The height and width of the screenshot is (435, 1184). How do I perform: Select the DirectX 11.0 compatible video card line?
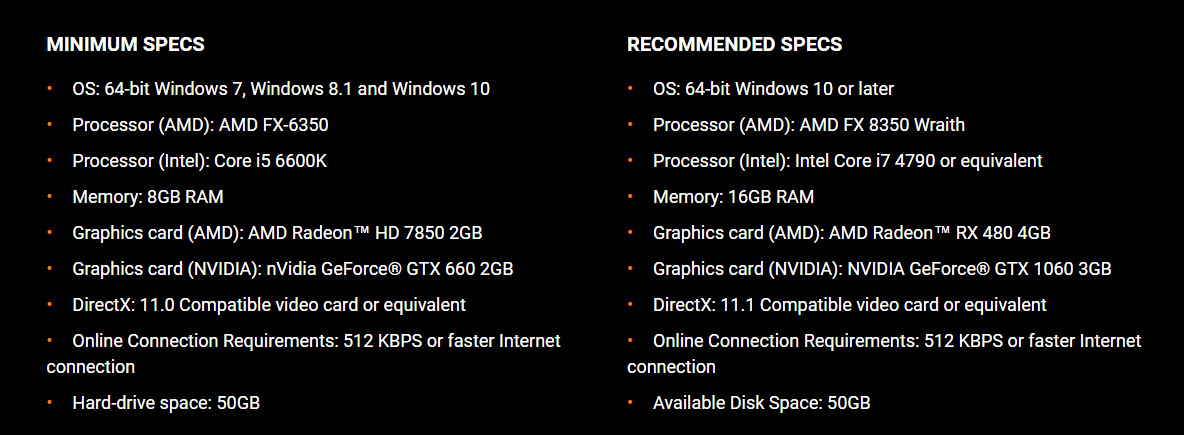(269, 305)
